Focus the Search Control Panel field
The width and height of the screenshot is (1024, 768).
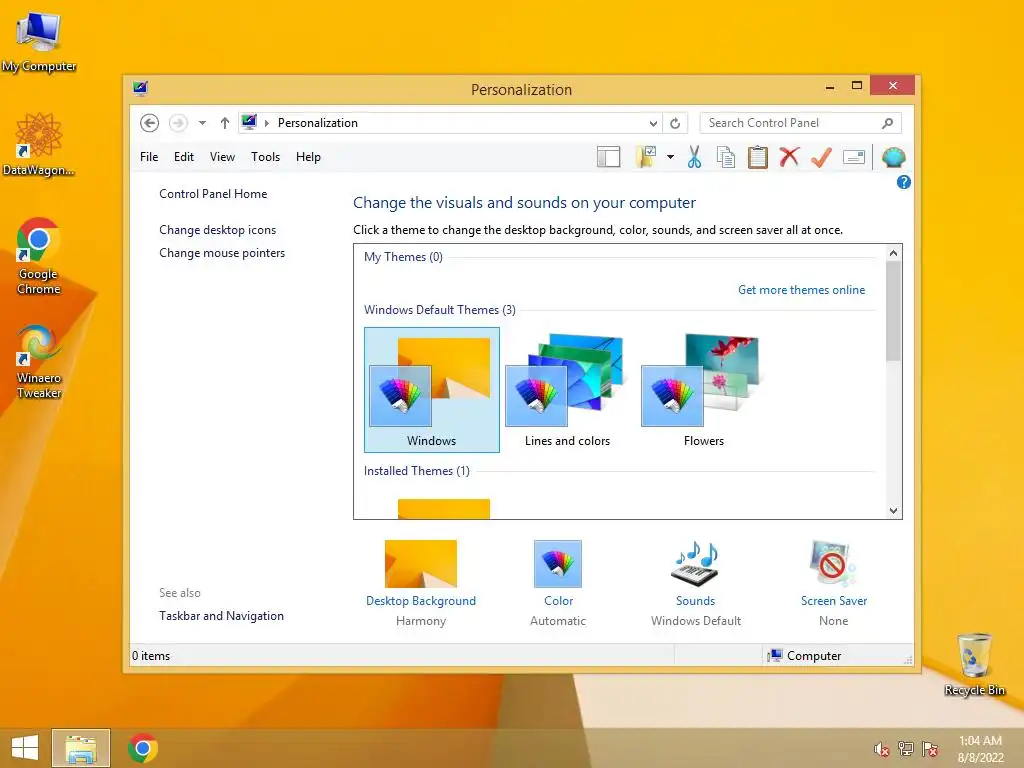coord(801,123)
